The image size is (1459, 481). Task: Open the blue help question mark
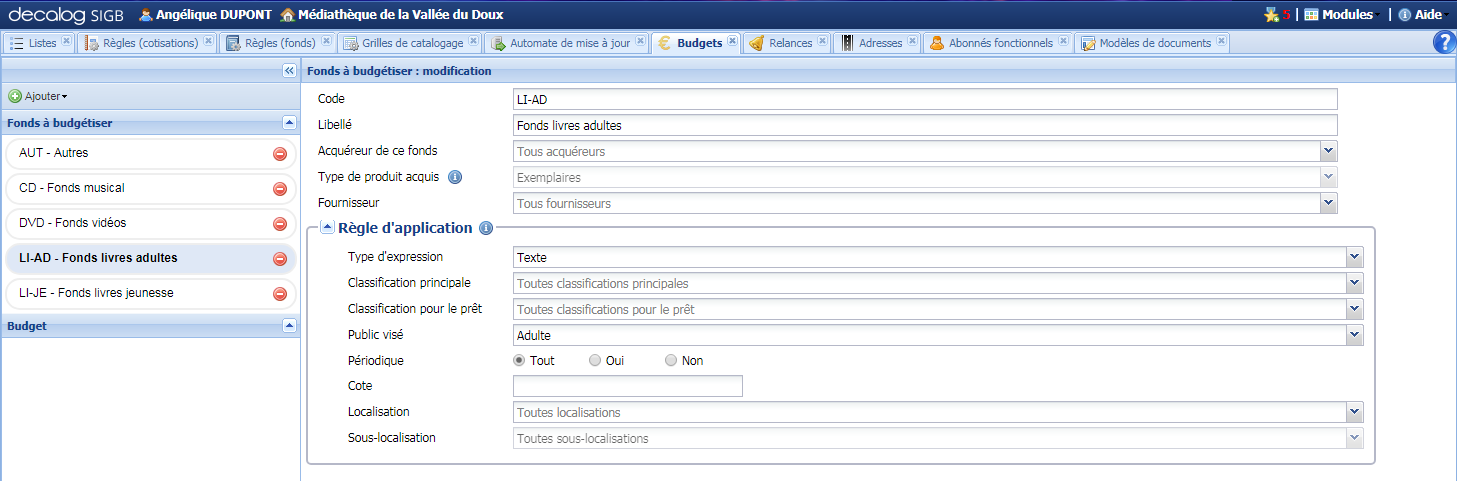tap(1443, 42)
